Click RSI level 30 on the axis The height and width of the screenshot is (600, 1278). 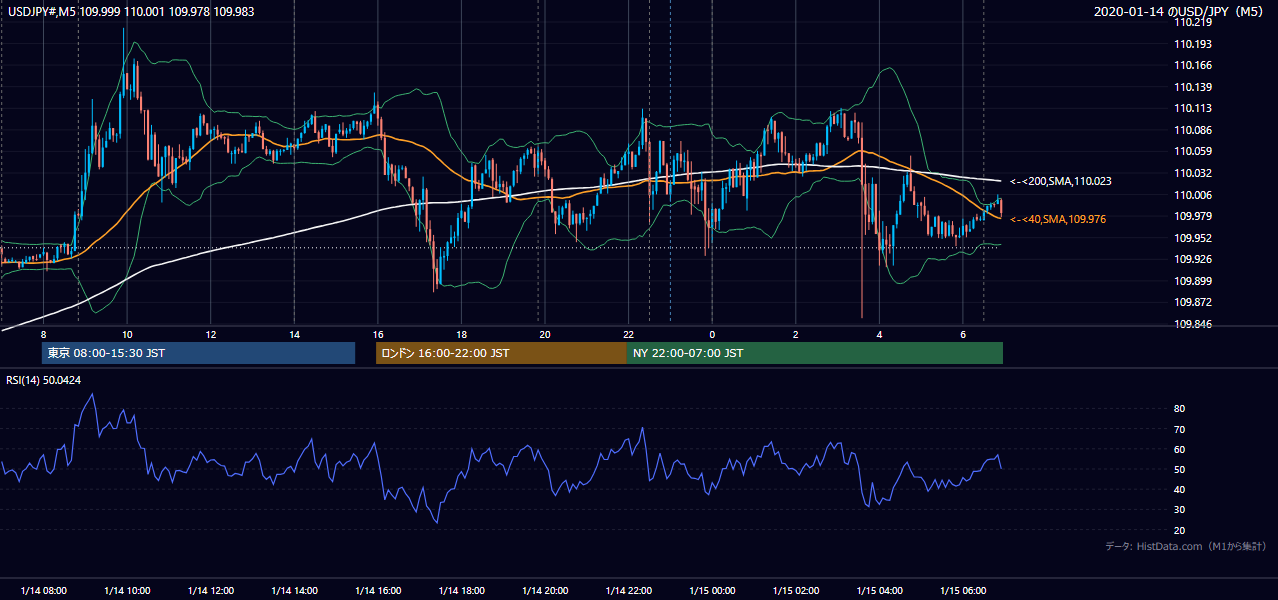(x=1180, y=510)
